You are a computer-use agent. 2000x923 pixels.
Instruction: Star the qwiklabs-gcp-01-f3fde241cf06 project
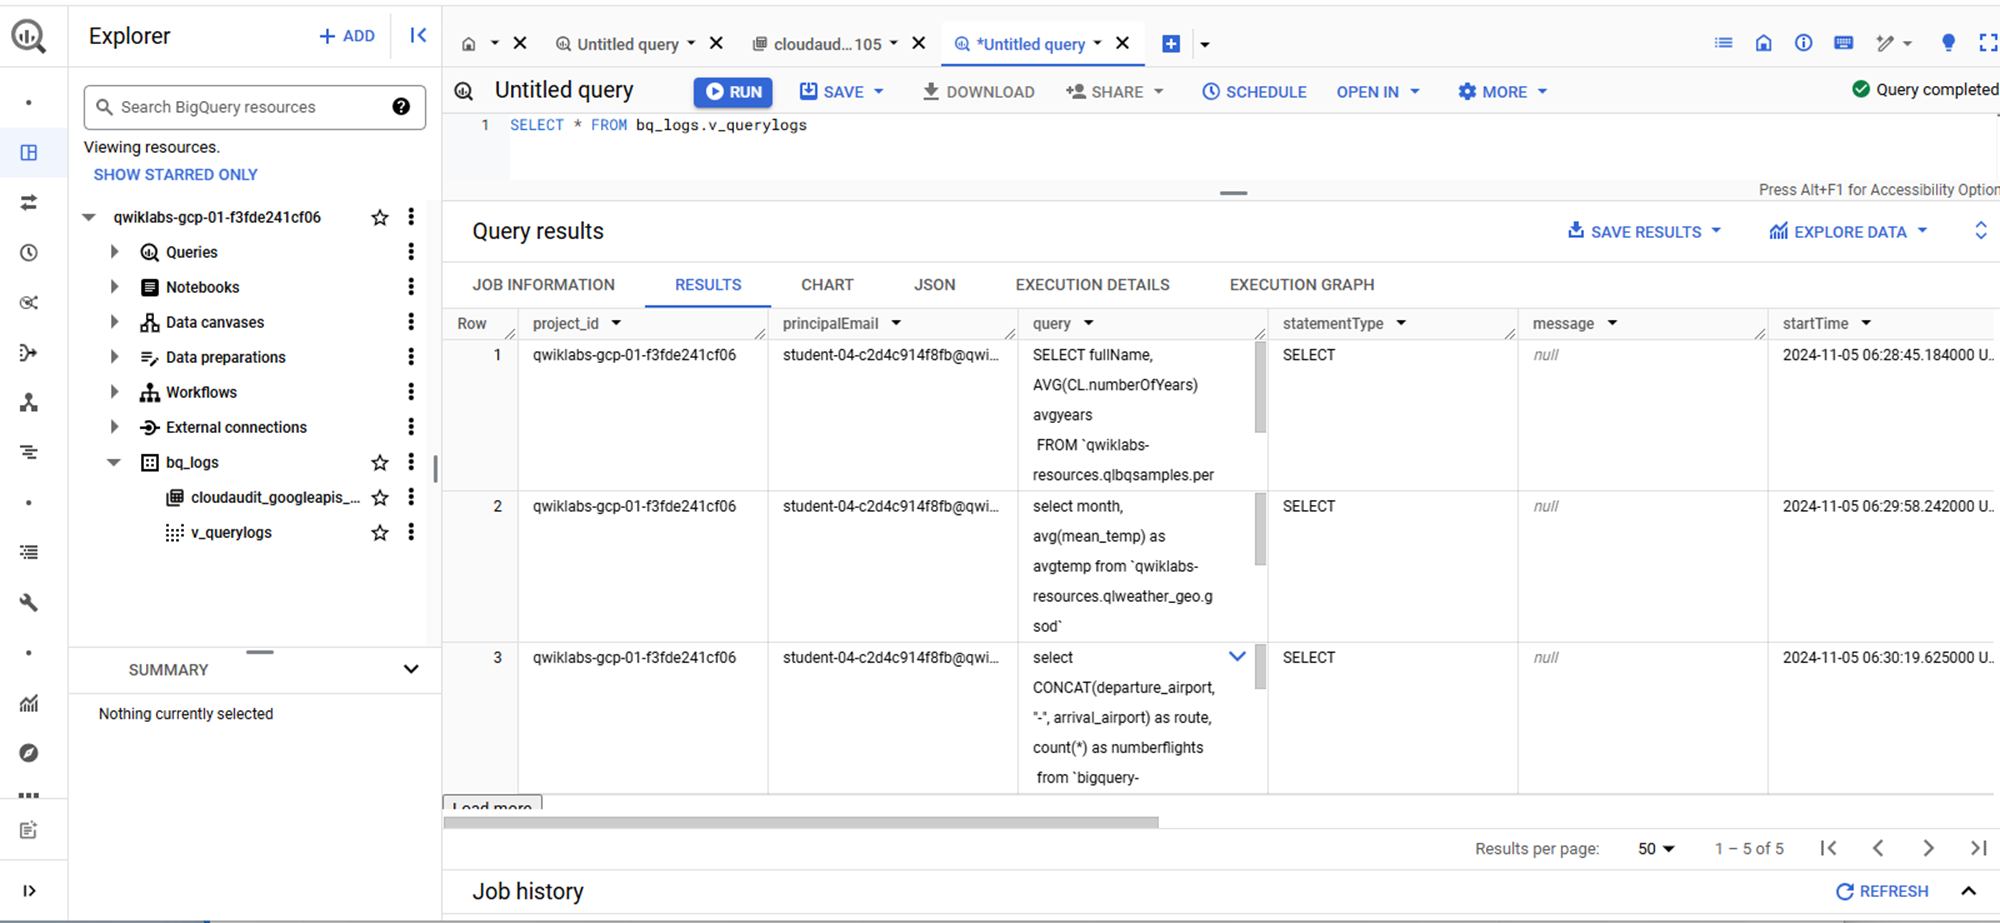[380, 217]
